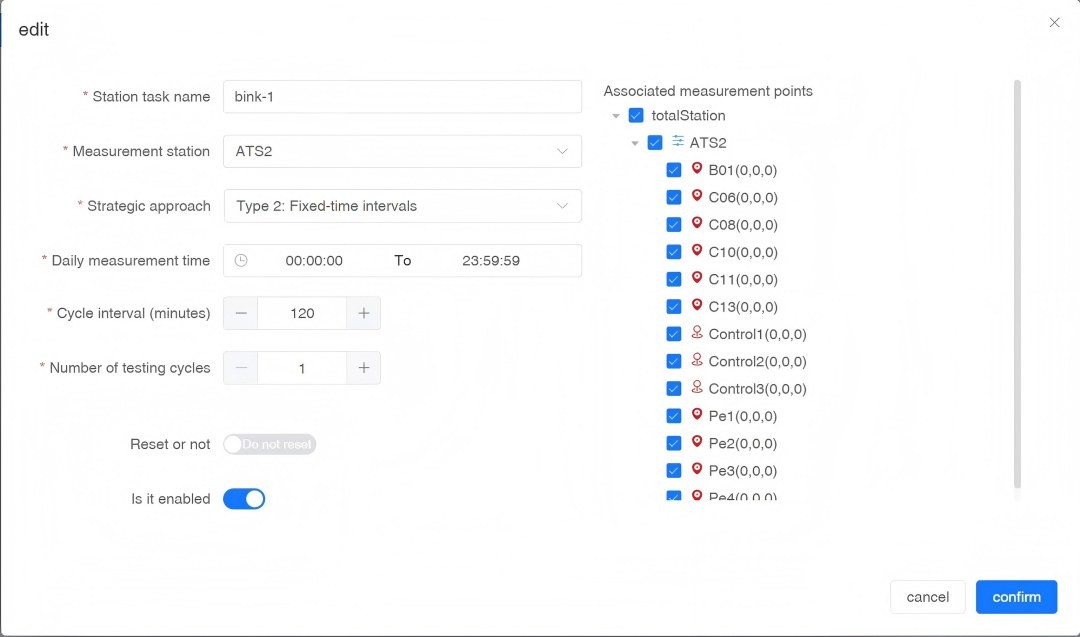Screen dimensions: 1080x637
Task: Uncheck the Control3(0,0,0) checkbox
Action: coord(674,389)
